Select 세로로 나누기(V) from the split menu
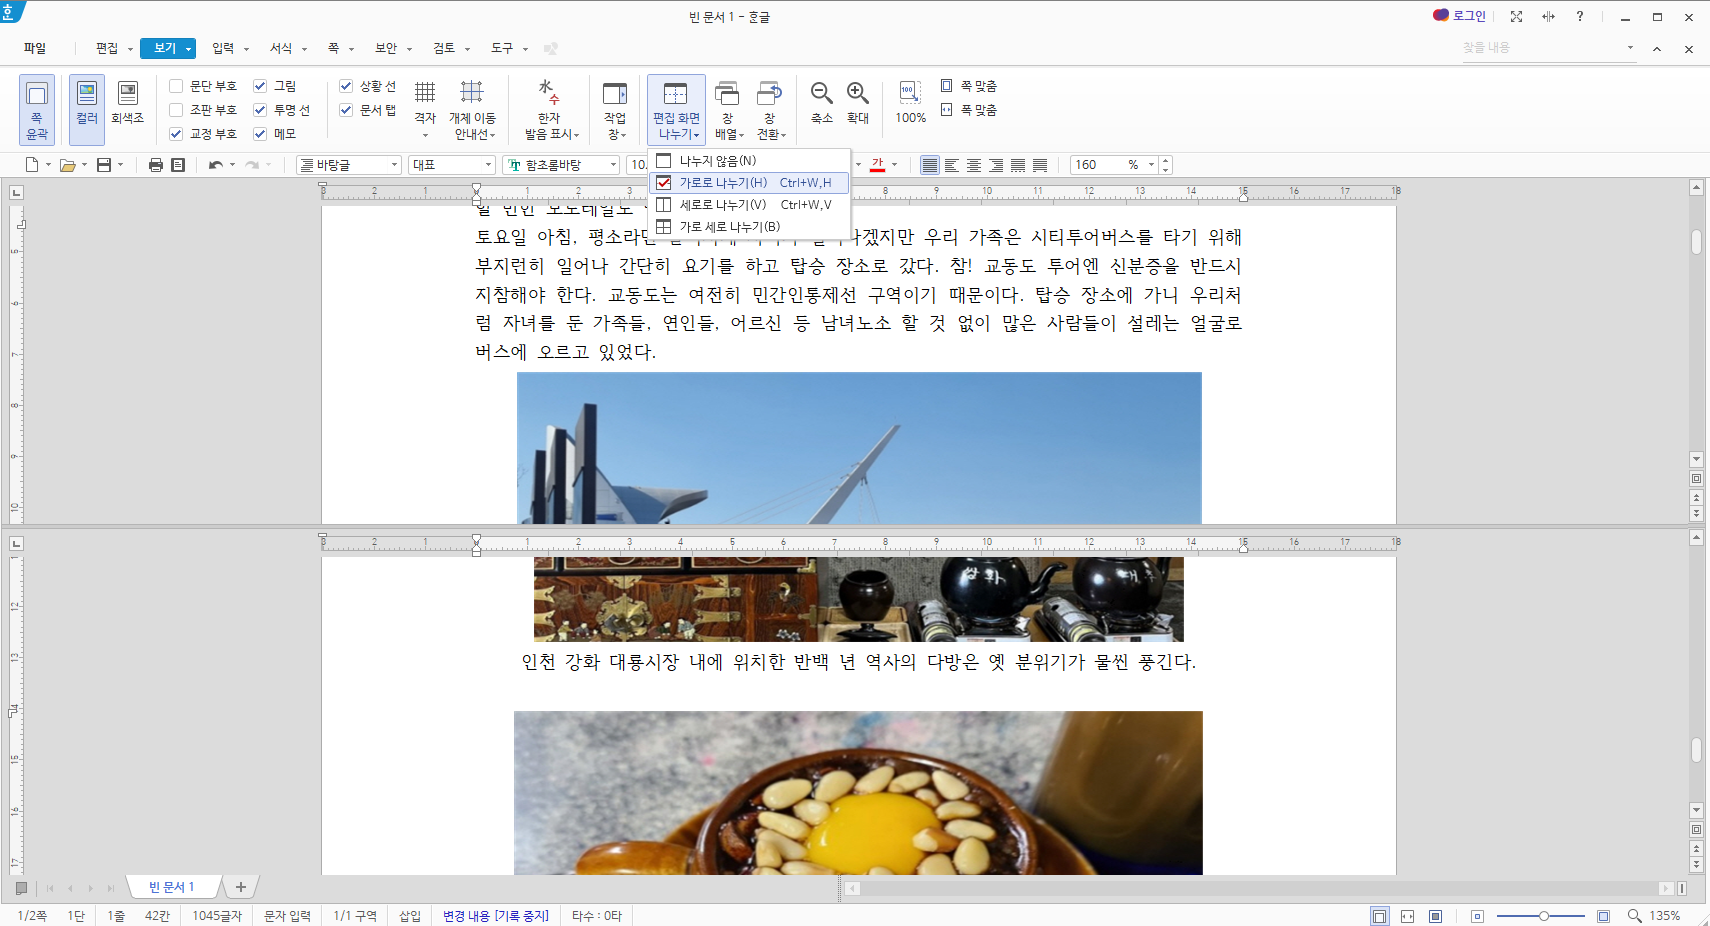Screen dimensions: 1710x926 pyautogui.click(x=749, y=205)
